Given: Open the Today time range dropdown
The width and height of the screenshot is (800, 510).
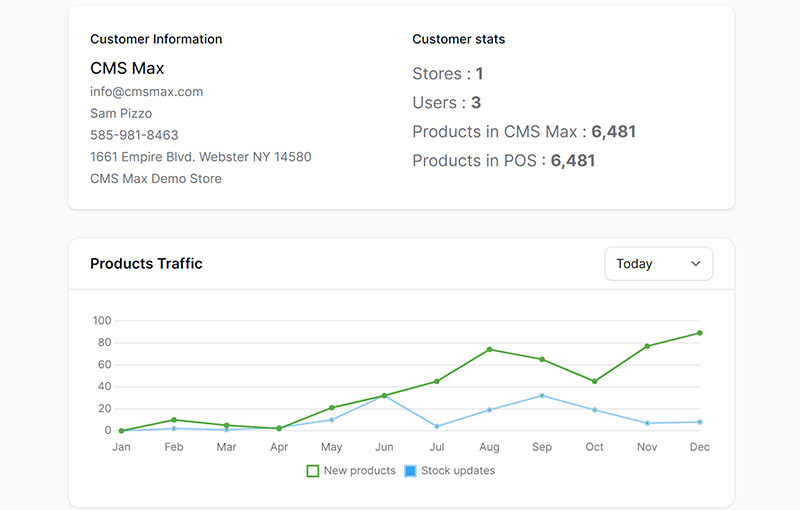Looking at the screenshot, I should pos(658,264).
